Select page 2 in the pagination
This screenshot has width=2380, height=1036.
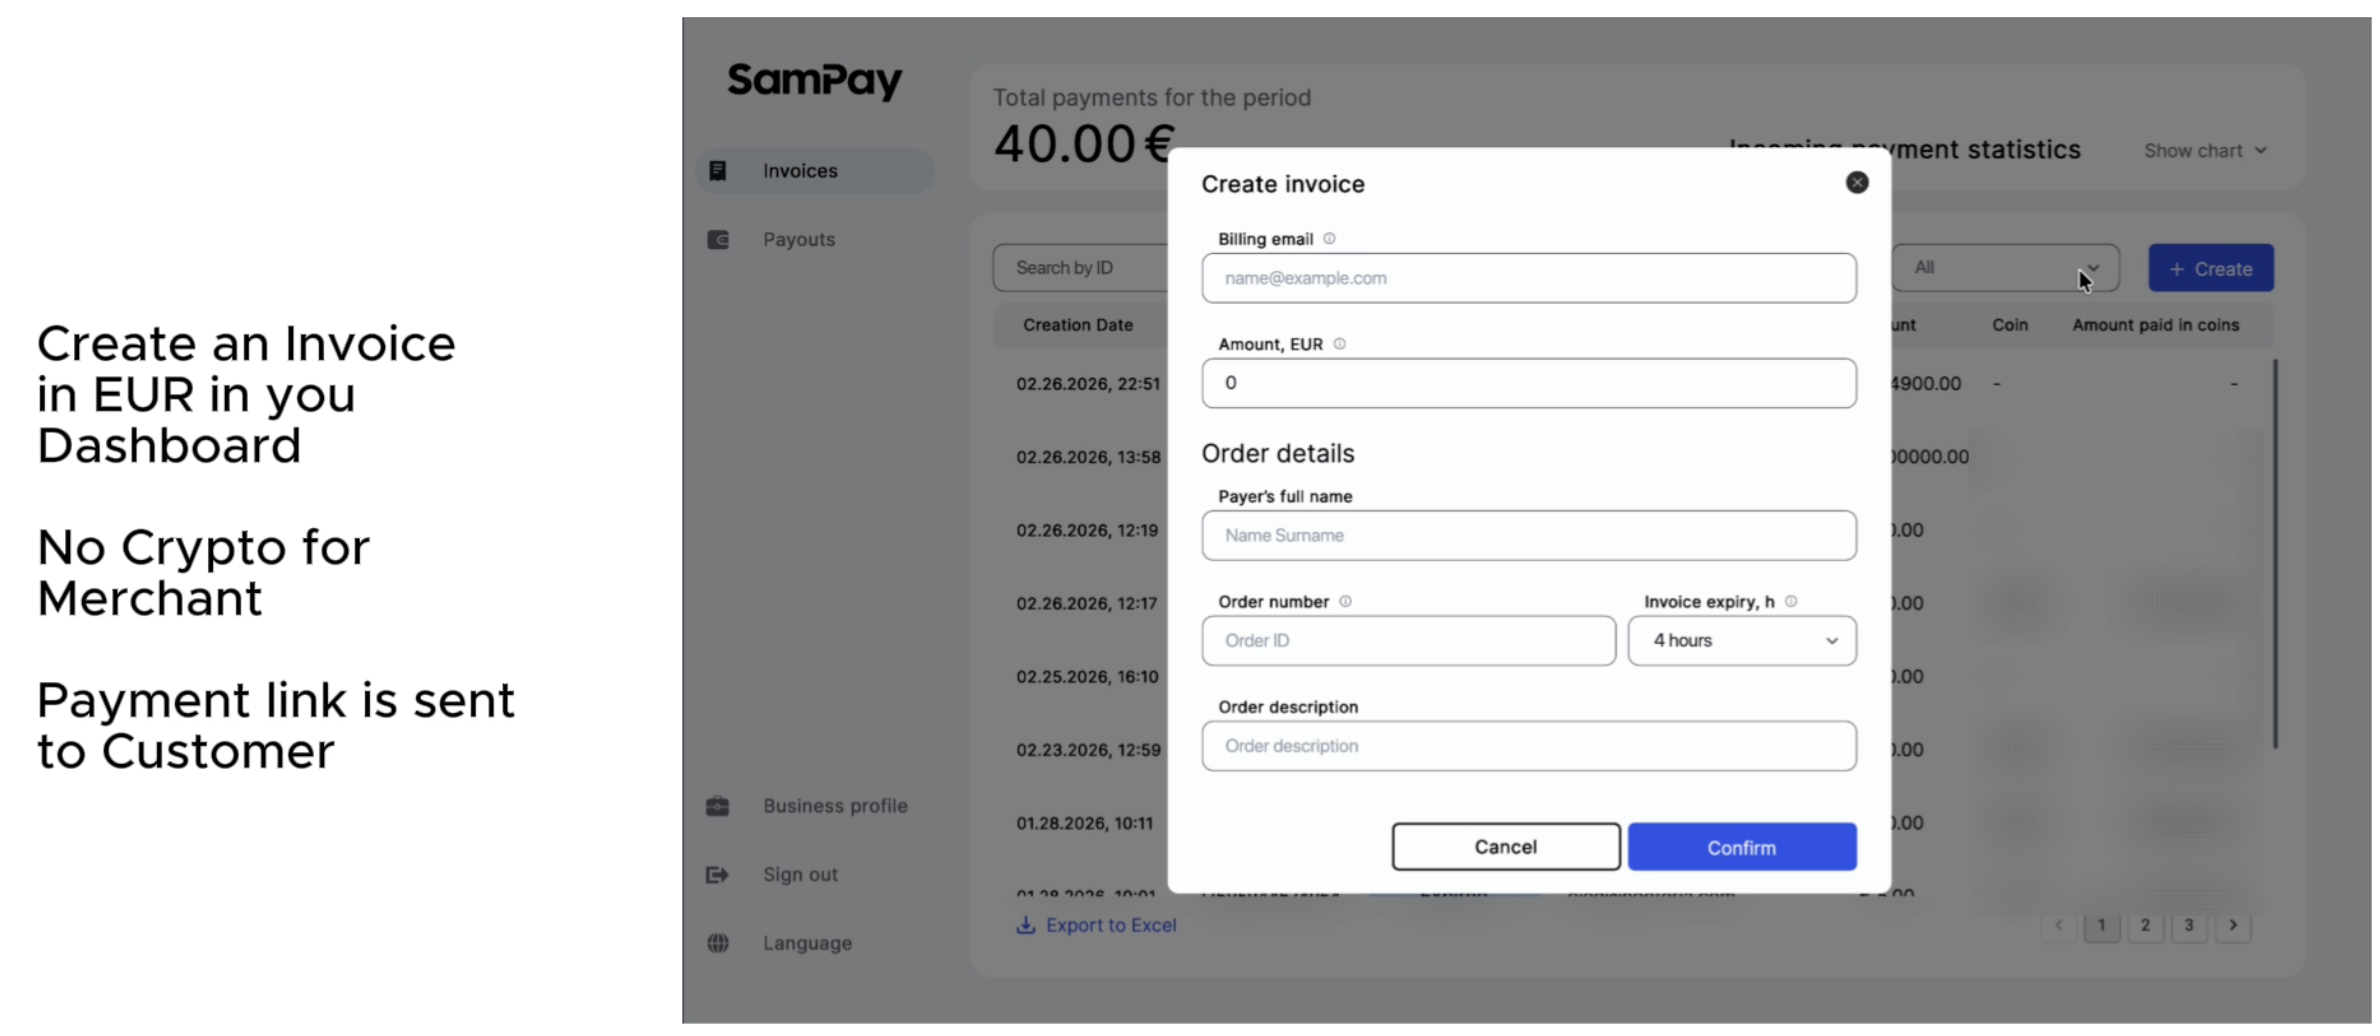pyautogui.click(x=2145, y=925)
